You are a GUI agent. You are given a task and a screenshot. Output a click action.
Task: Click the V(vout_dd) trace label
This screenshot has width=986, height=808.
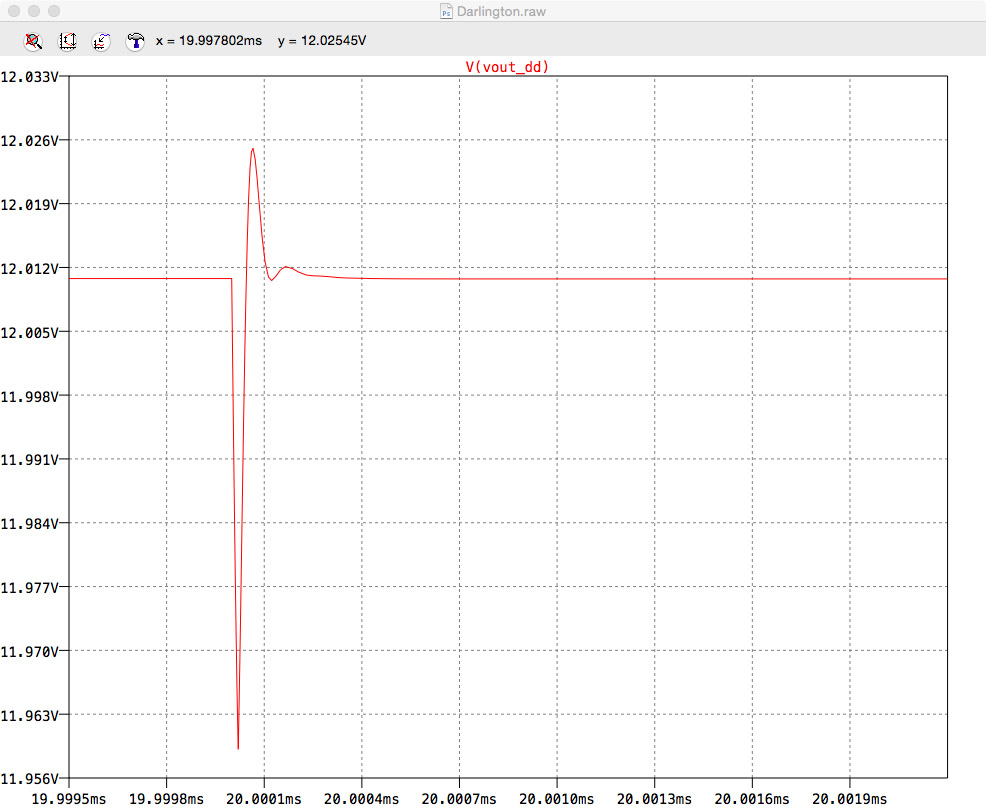coord(507,67)
